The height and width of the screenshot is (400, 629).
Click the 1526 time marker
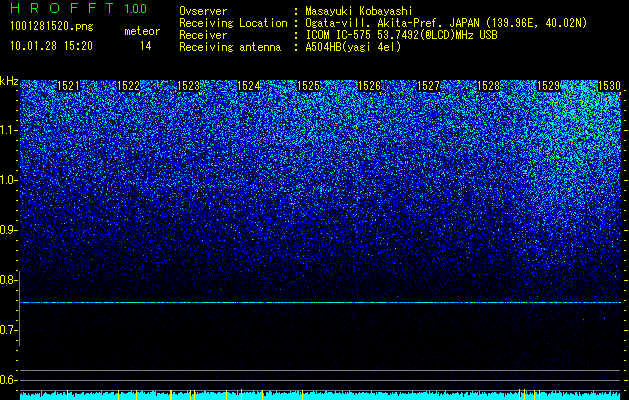coord(369,86)
